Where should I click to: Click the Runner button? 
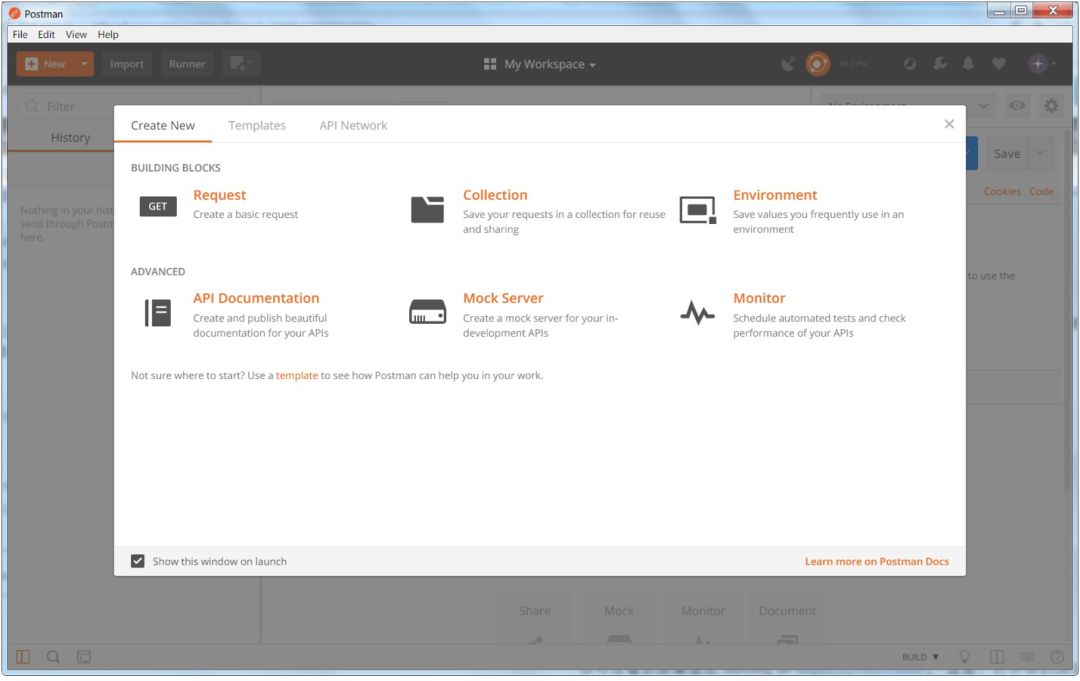click(x=187, y=64)
